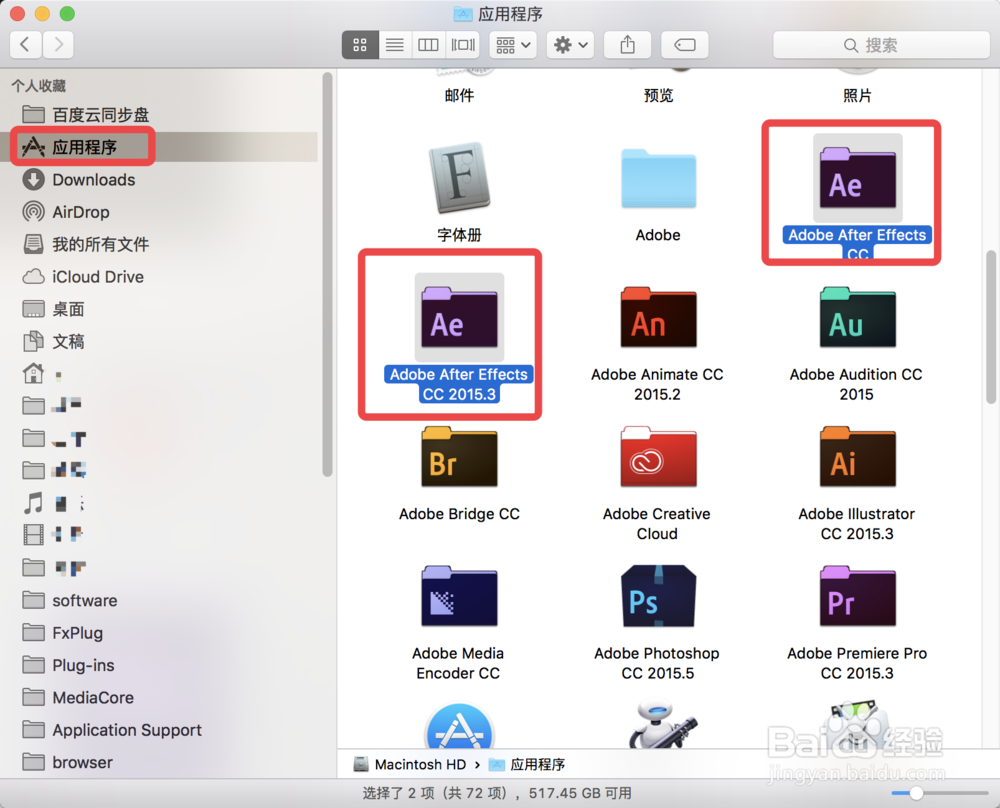1000x808 pixels.
Task: Click the 照片 label
Action: pos(857,96)
